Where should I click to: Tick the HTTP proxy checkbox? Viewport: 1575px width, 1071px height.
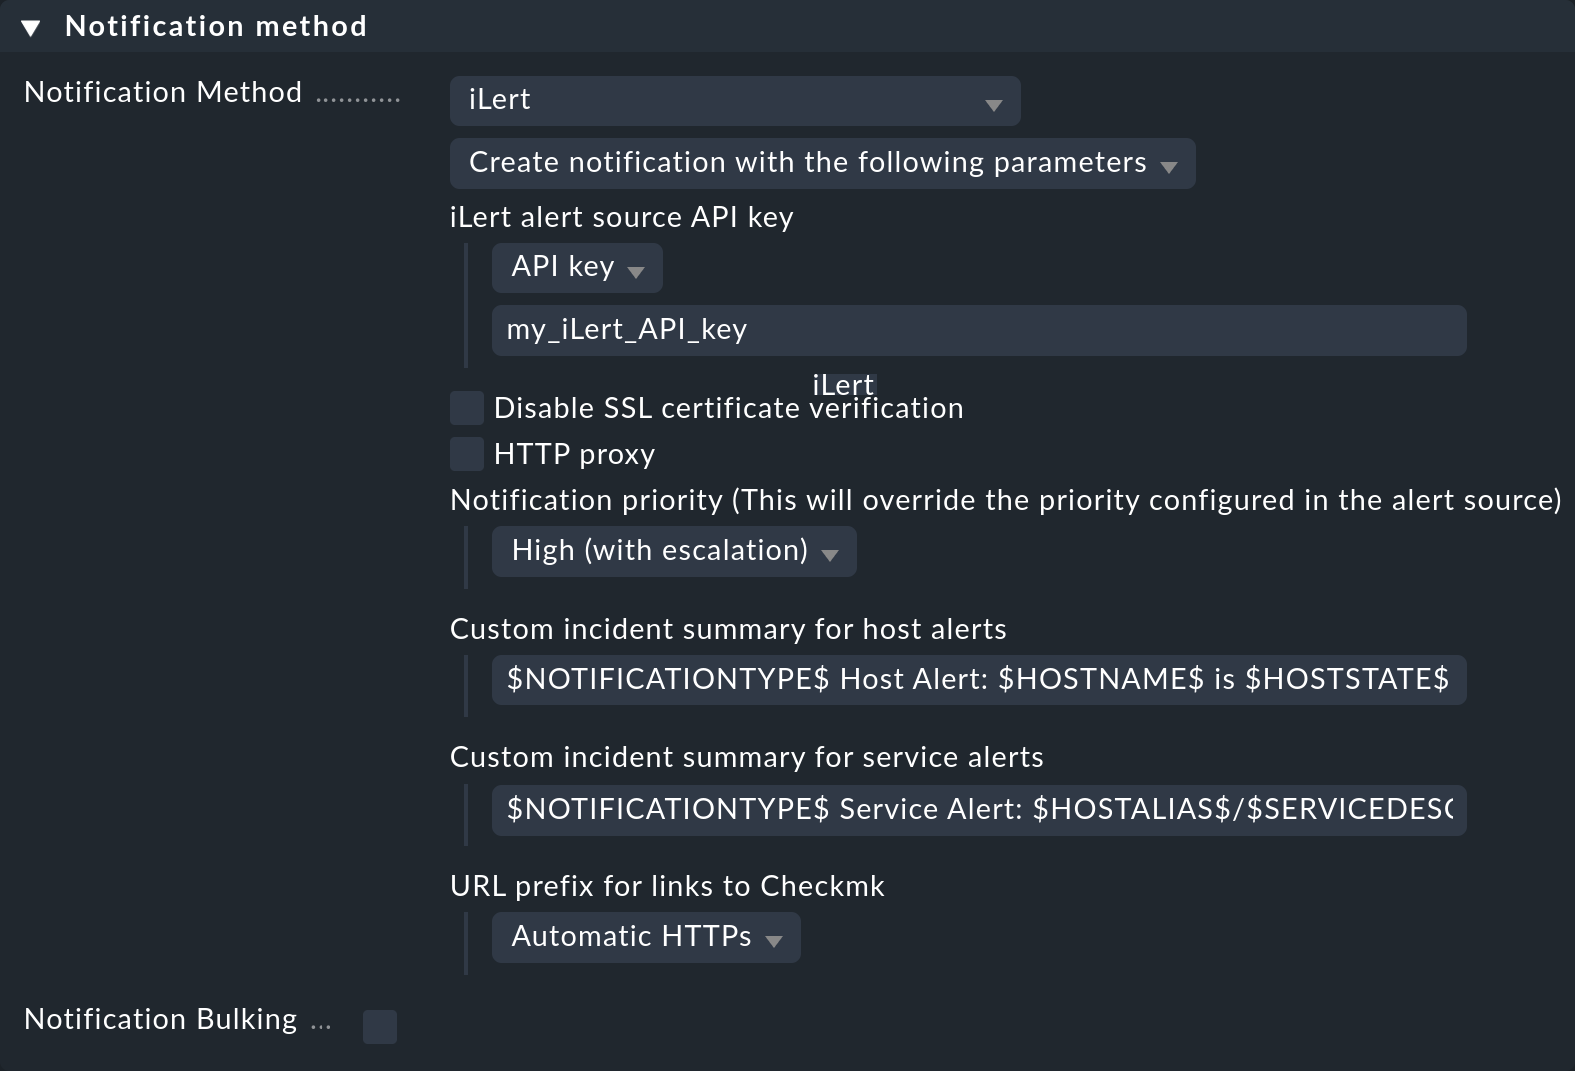[467, 454]
